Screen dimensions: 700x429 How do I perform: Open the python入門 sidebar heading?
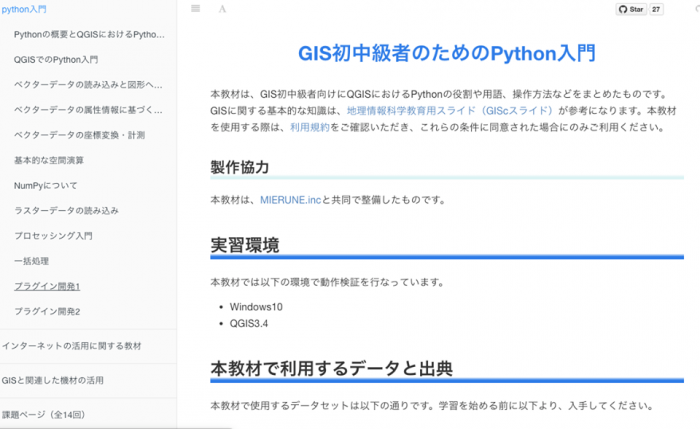point(24,9)
